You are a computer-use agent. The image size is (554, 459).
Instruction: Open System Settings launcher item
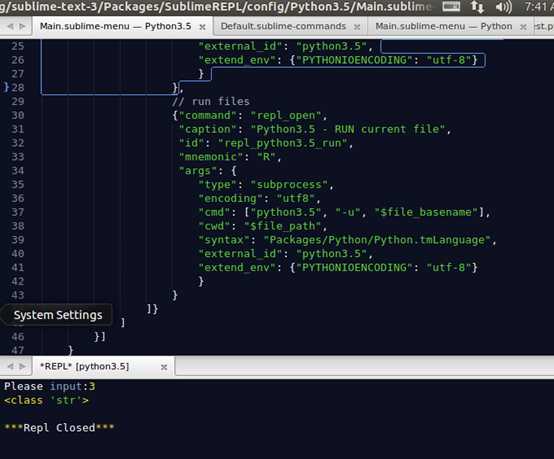click(x=58, y=315)
